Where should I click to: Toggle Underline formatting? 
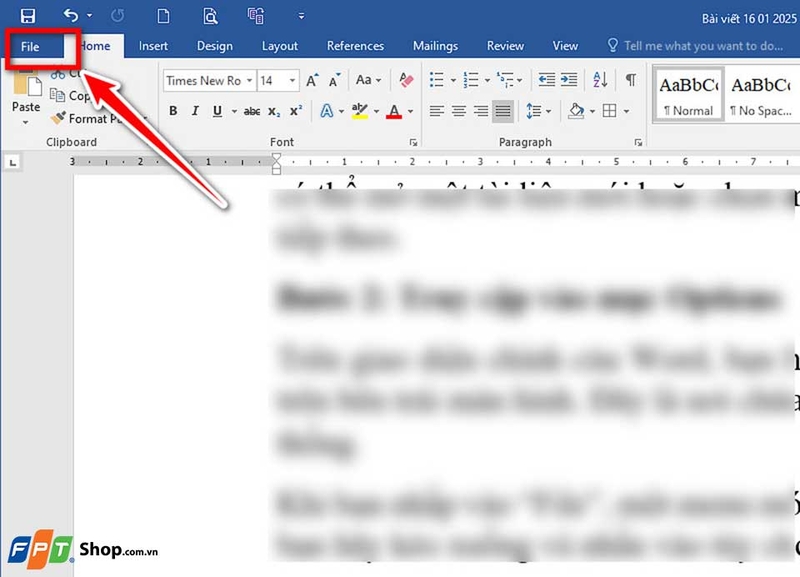217,111
